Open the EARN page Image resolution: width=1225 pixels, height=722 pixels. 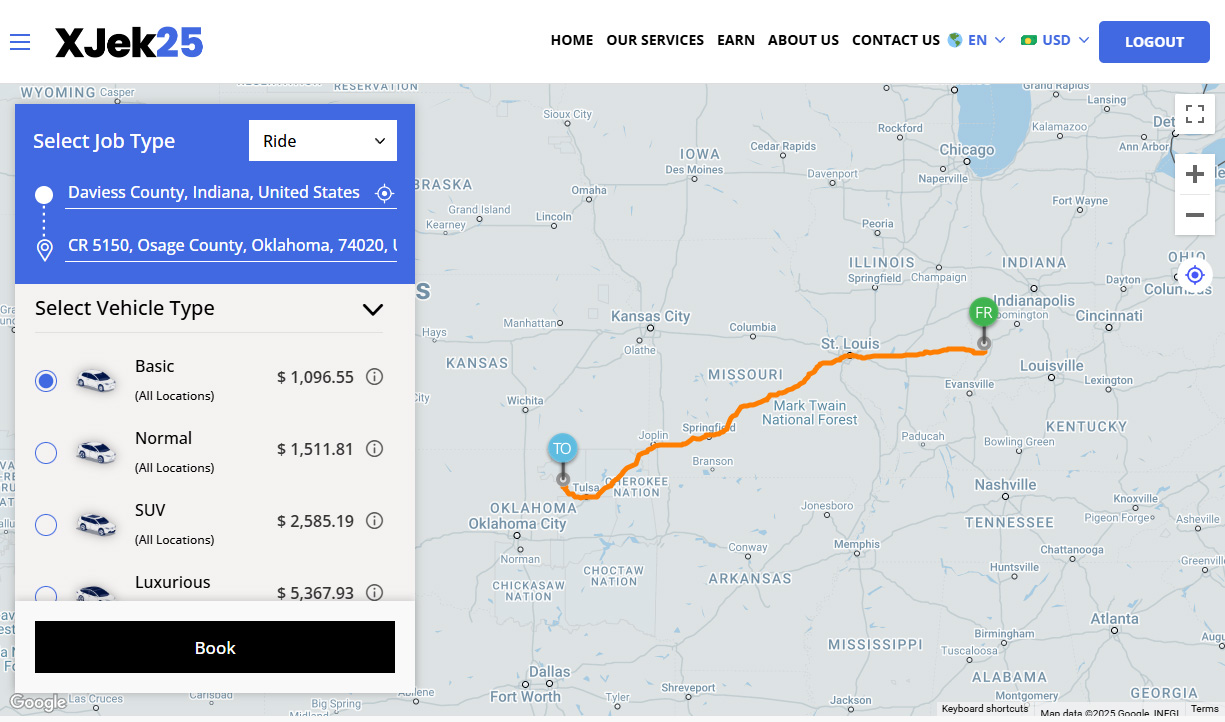pyautogui.click(x=736, y=40)
